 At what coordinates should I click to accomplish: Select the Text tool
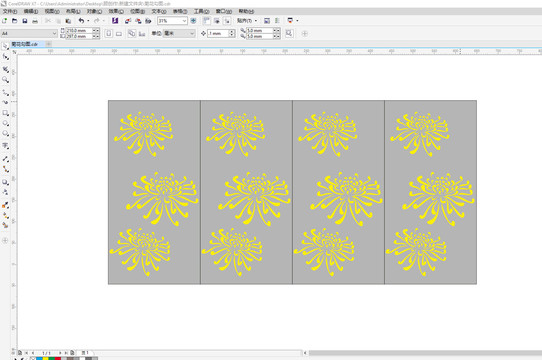click(5, 146)
